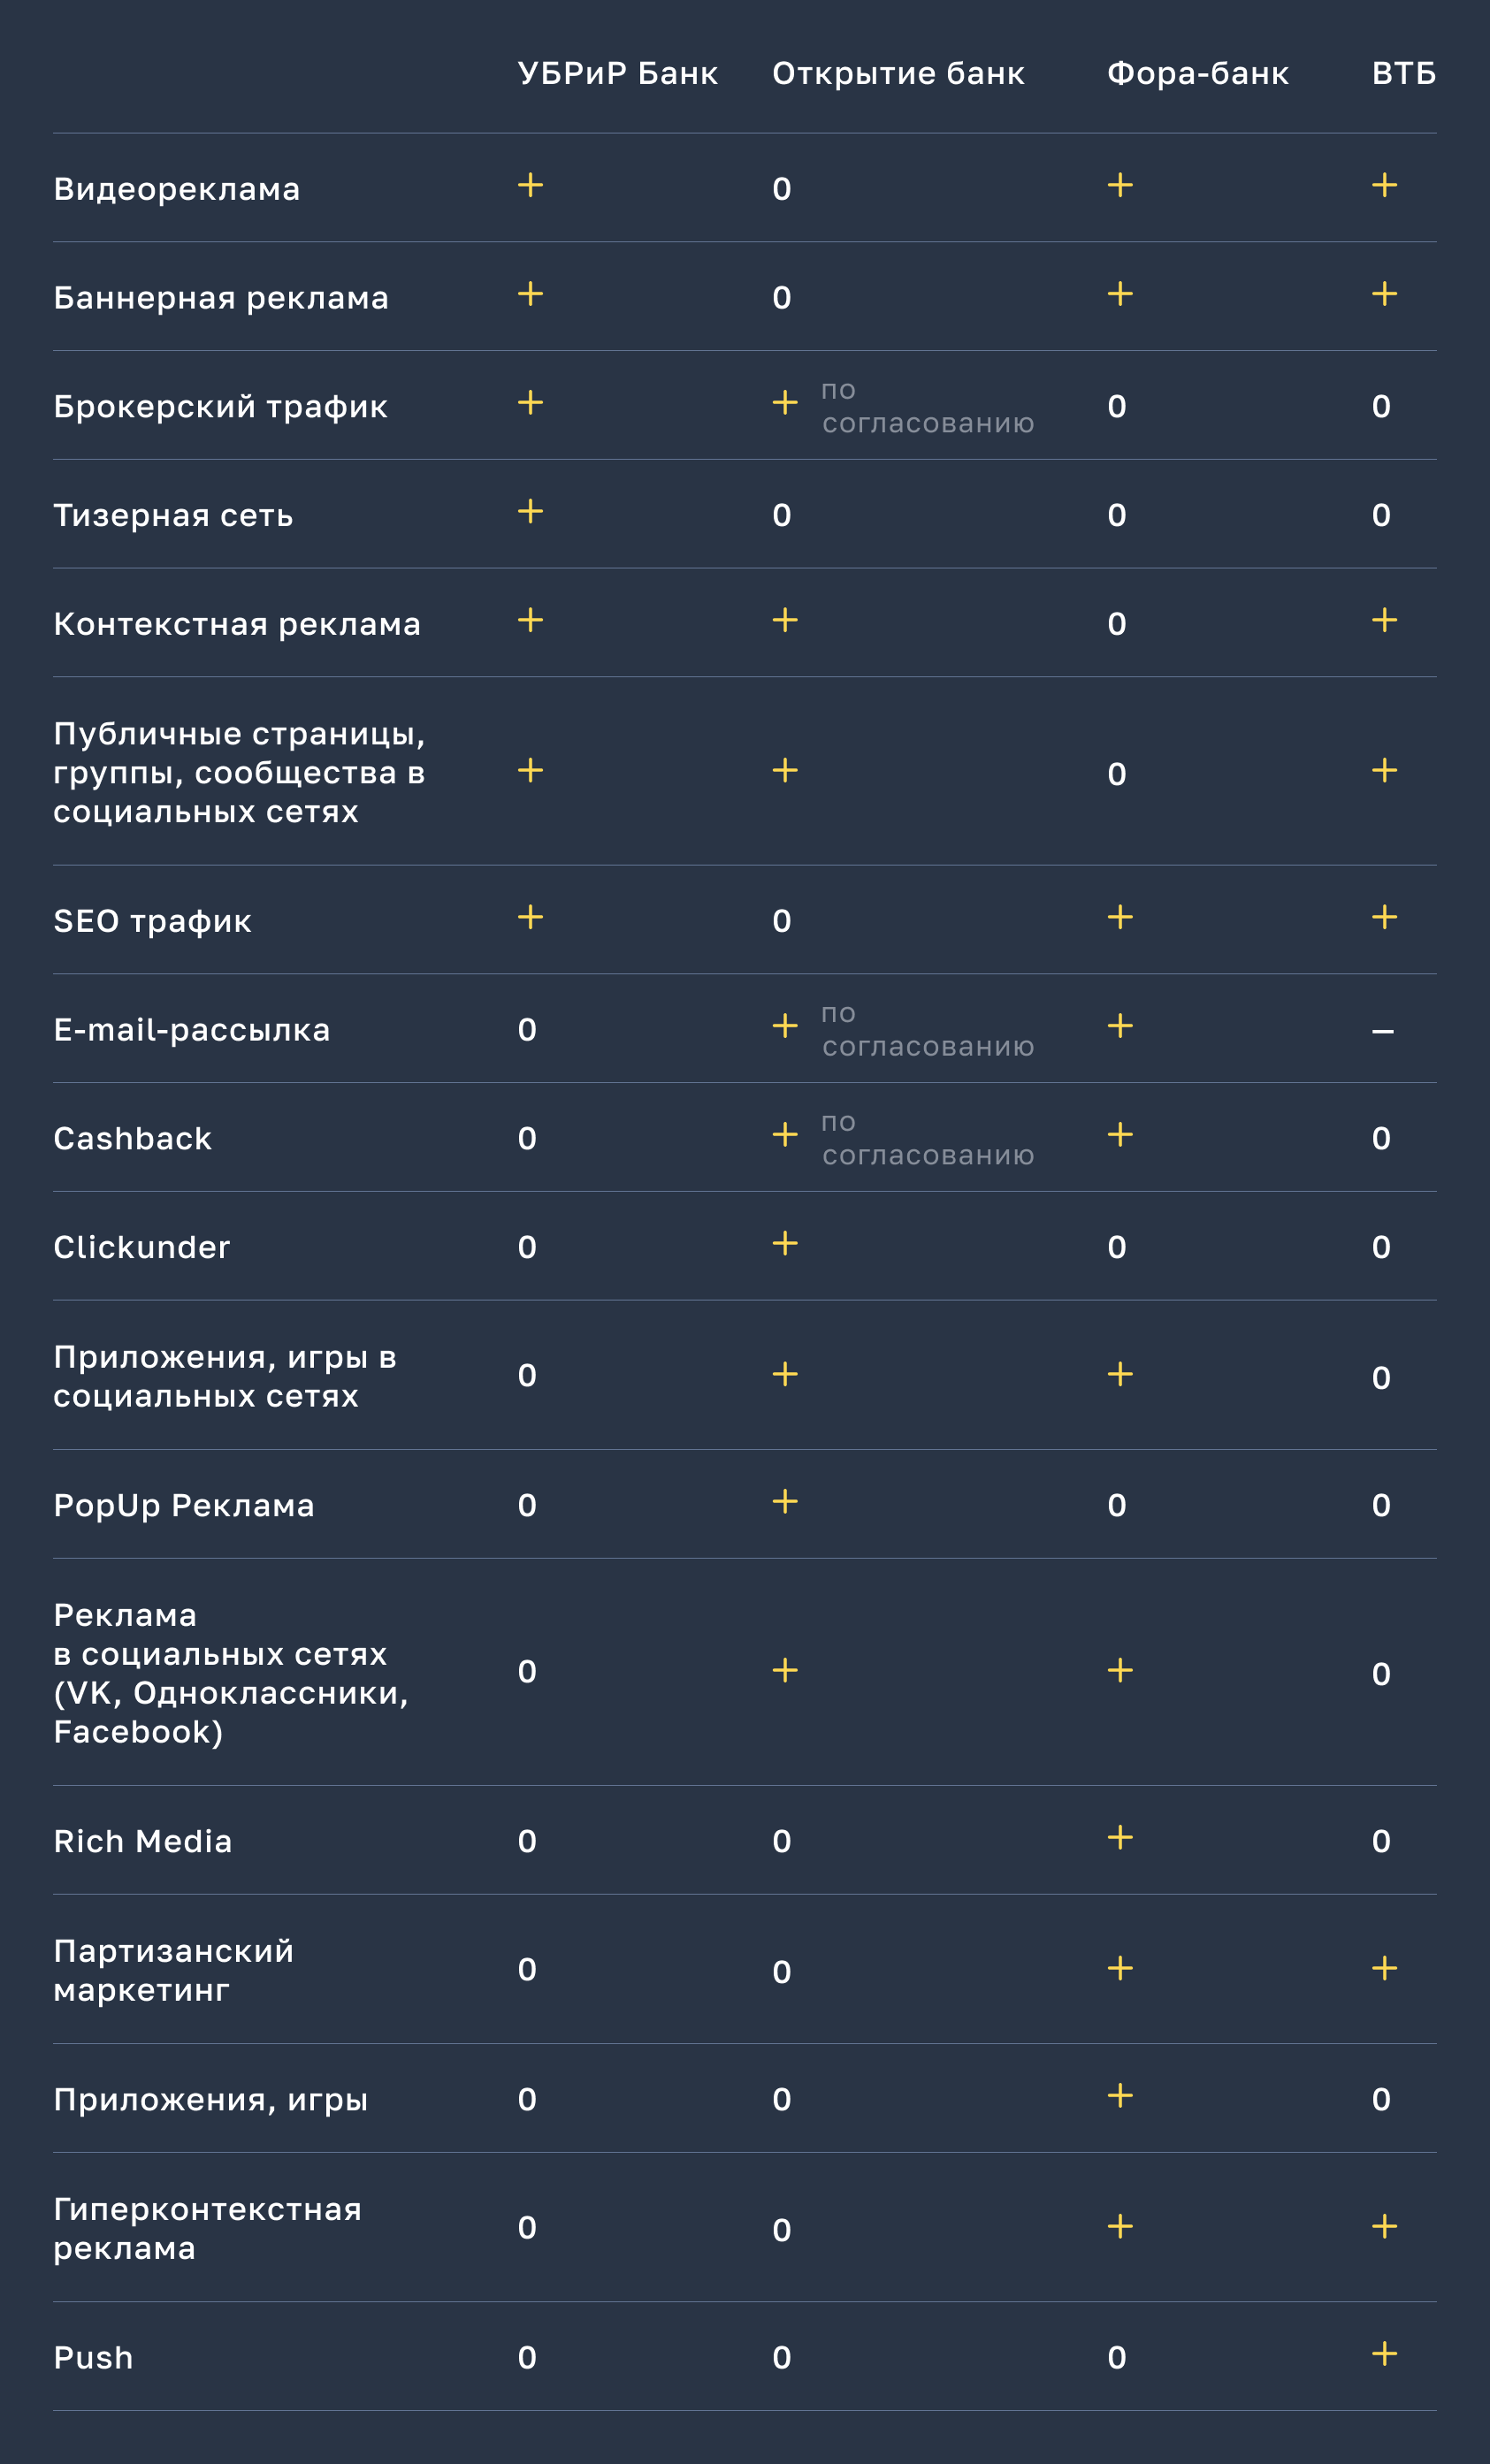Click the plus icon for Видеореклама under УБРиР Банк

[x=530, y=185]
